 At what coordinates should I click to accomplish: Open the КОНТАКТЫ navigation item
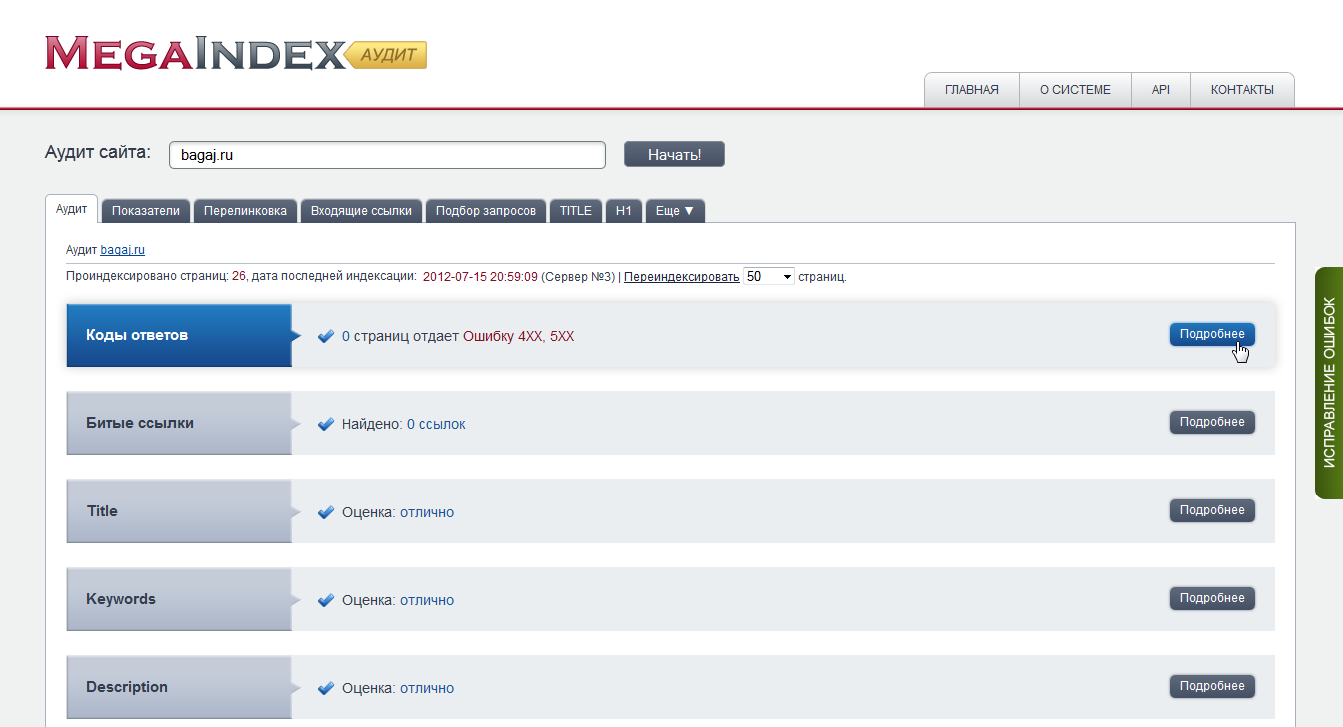(x=1242, y=90)
